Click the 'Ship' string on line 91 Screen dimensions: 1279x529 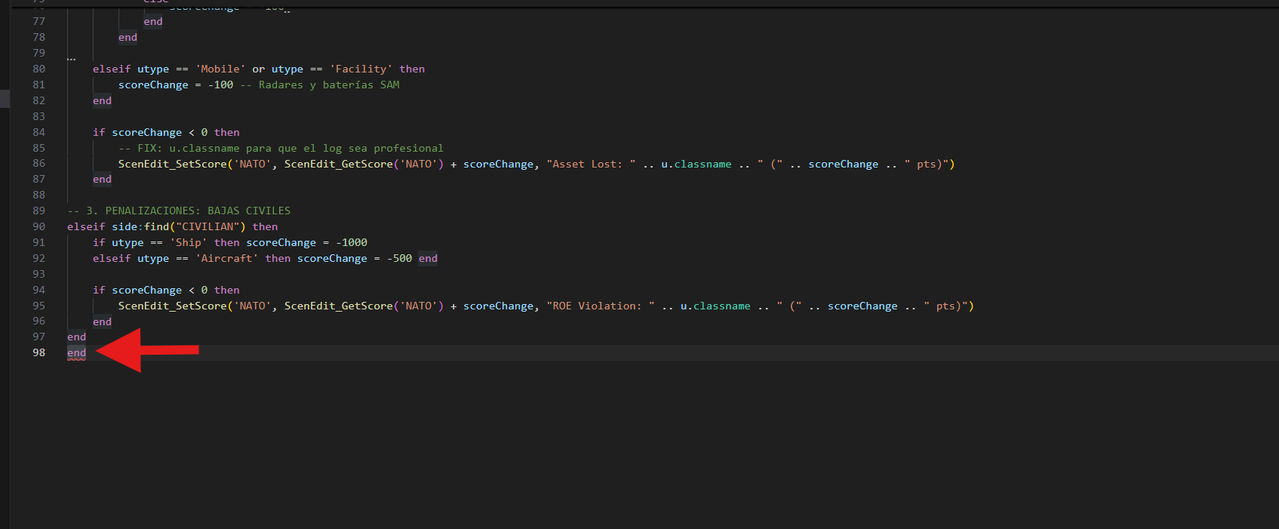click(188, 243)
